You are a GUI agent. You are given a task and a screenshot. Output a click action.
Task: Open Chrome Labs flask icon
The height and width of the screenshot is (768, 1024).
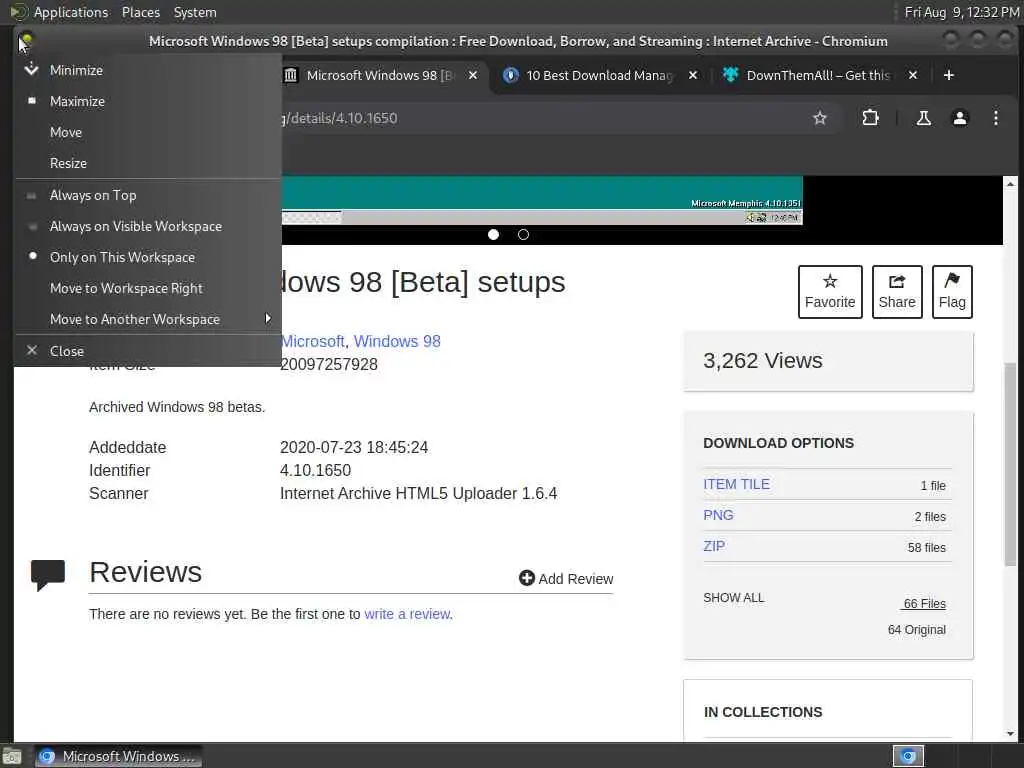click(x=923, y=118)
